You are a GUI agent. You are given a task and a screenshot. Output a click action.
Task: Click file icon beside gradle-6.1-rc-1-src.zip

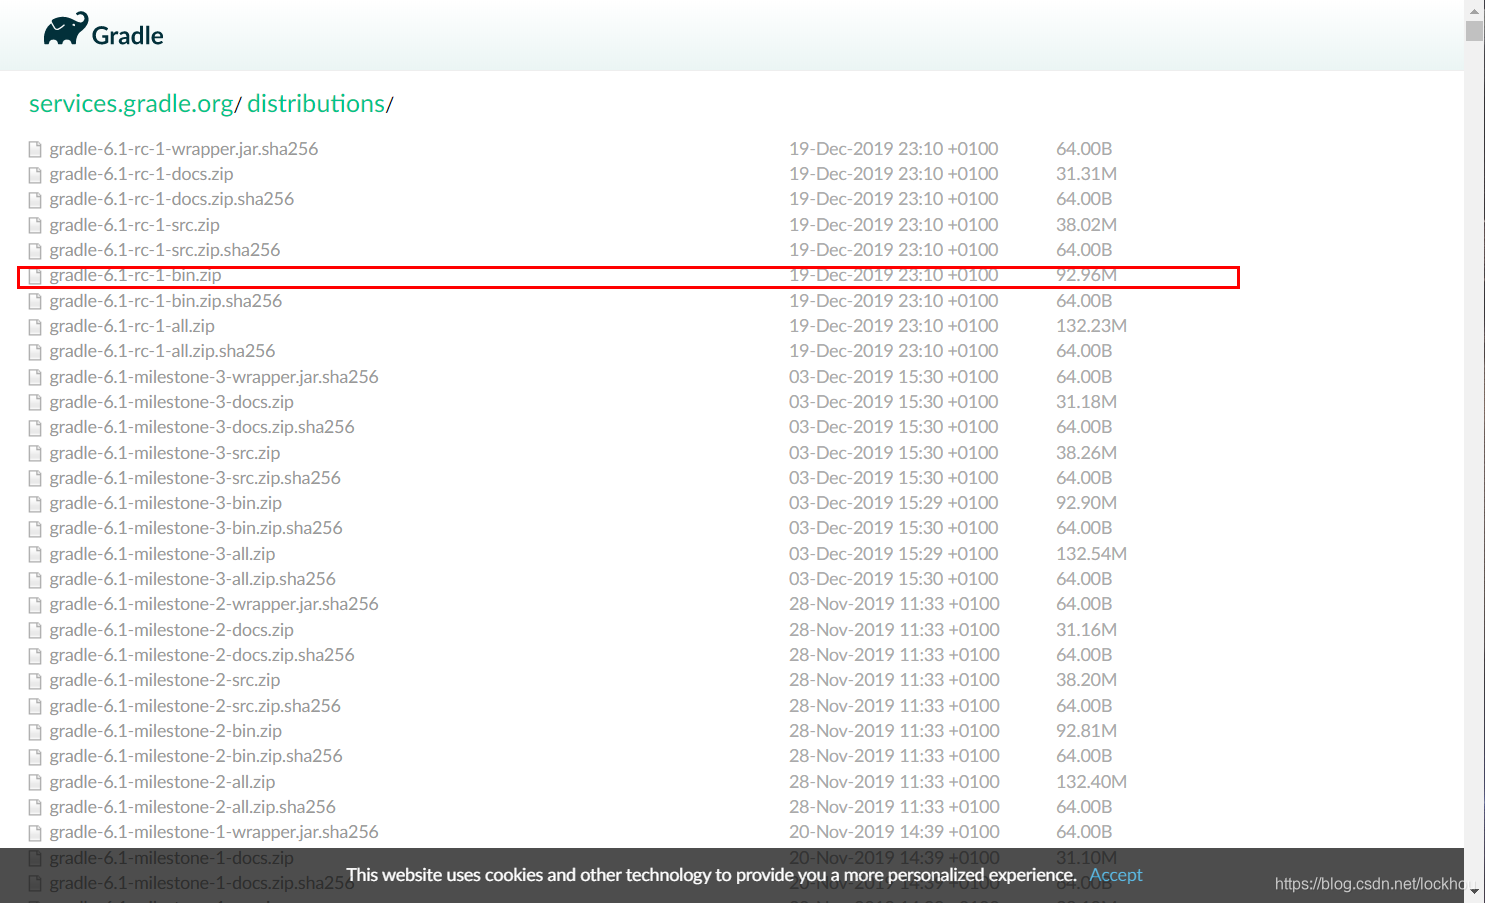point(35,226)
